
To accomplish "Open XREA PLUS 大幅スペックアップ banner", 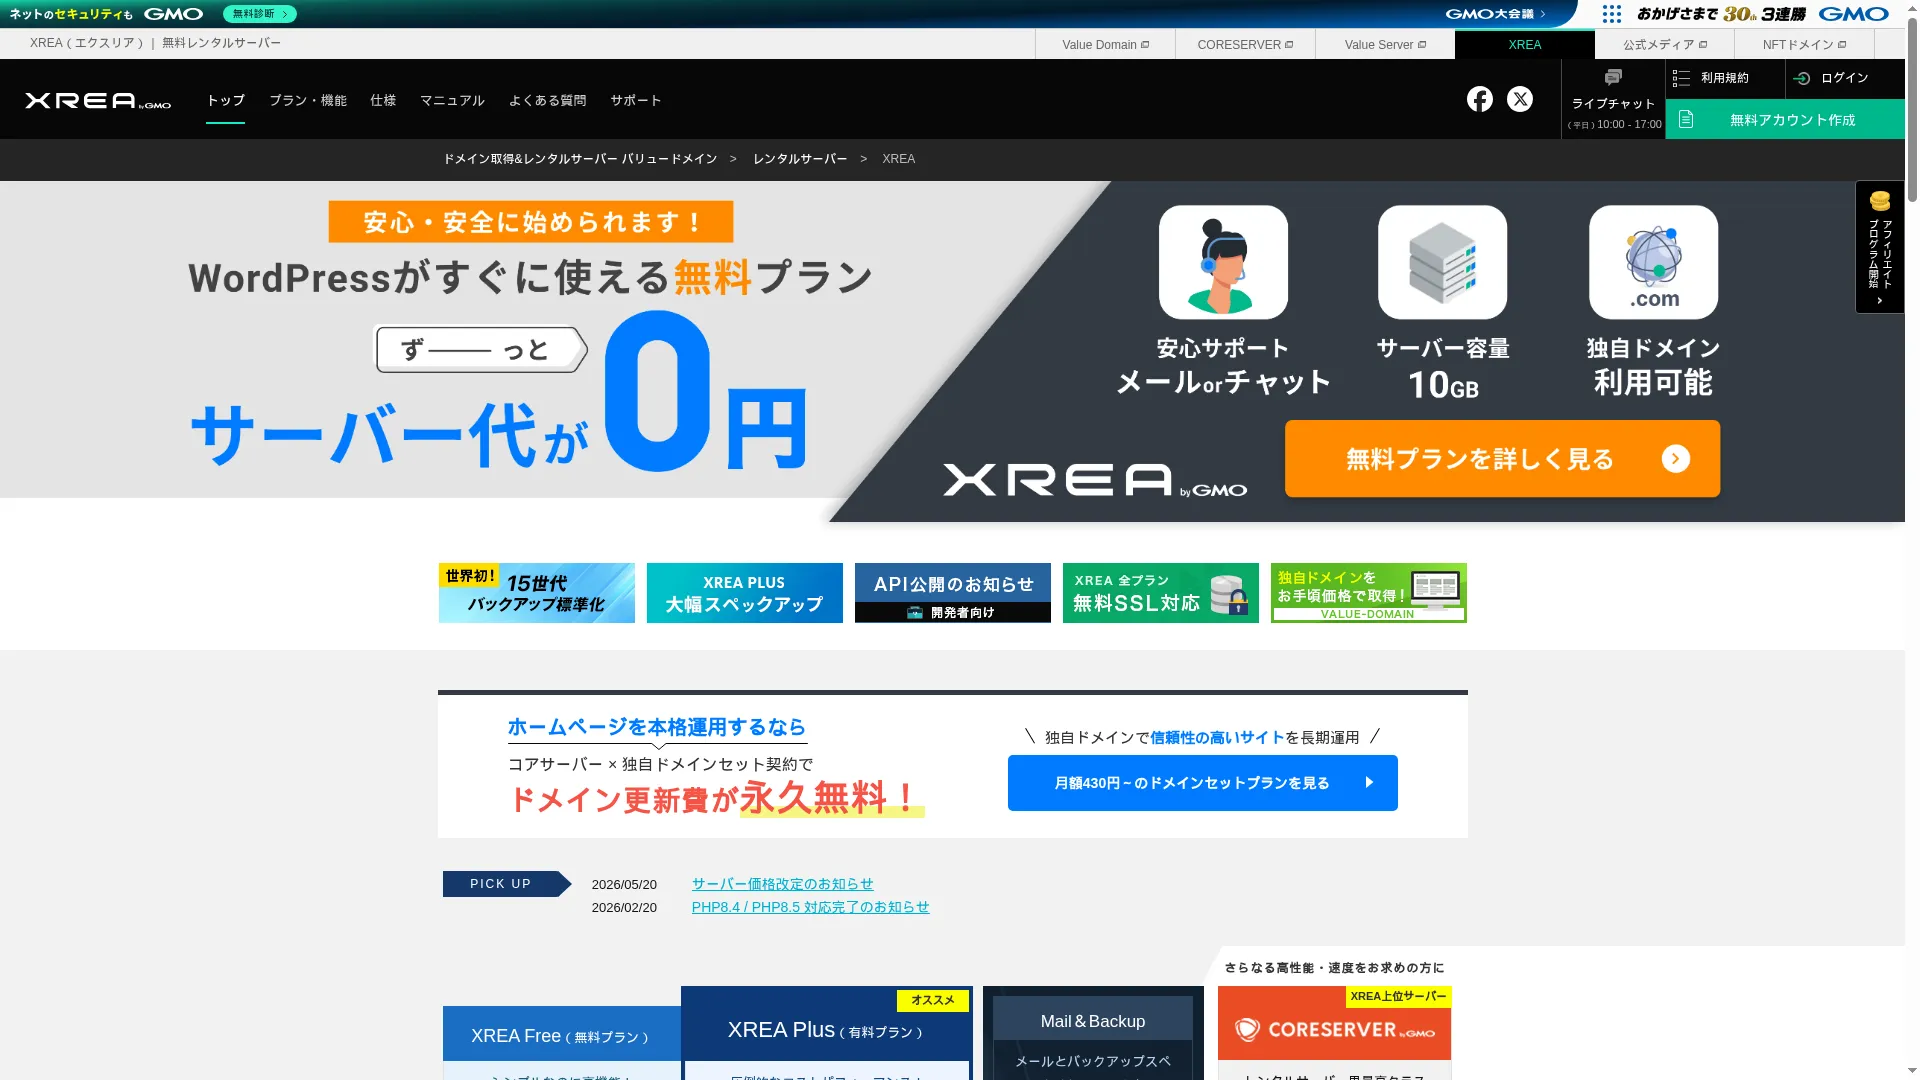I will pyautogui.click(x=744, y=593).
